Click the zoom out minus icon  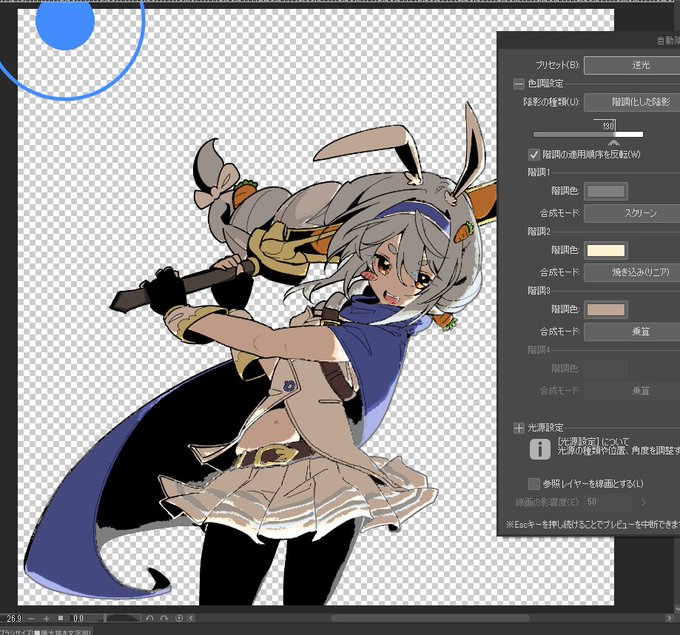point(31,619)
